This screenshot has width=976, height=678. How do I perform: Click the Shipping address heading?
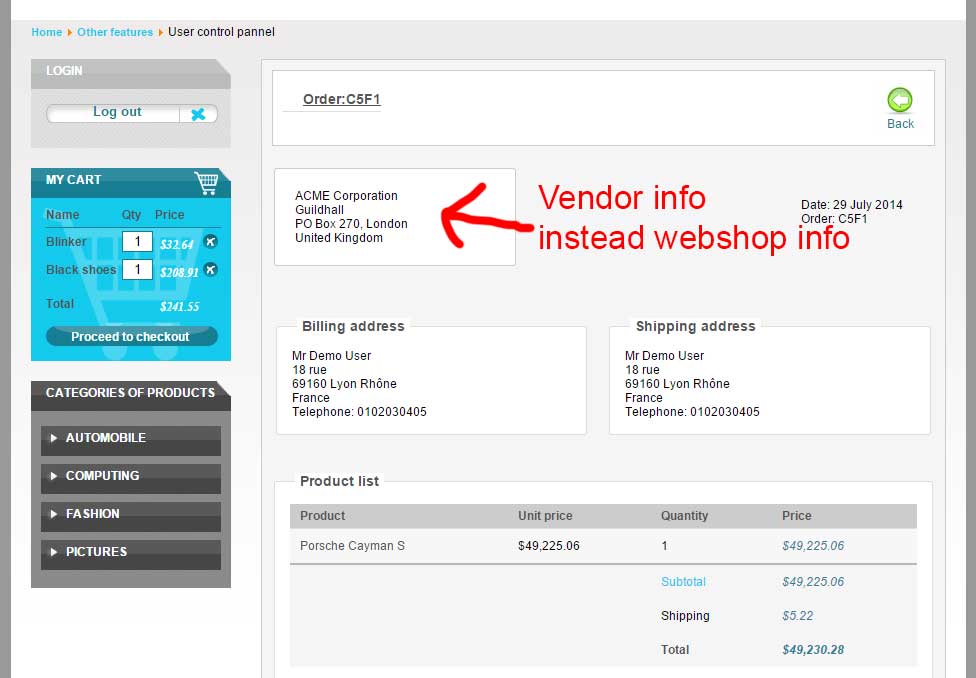(x=695, y=326)
